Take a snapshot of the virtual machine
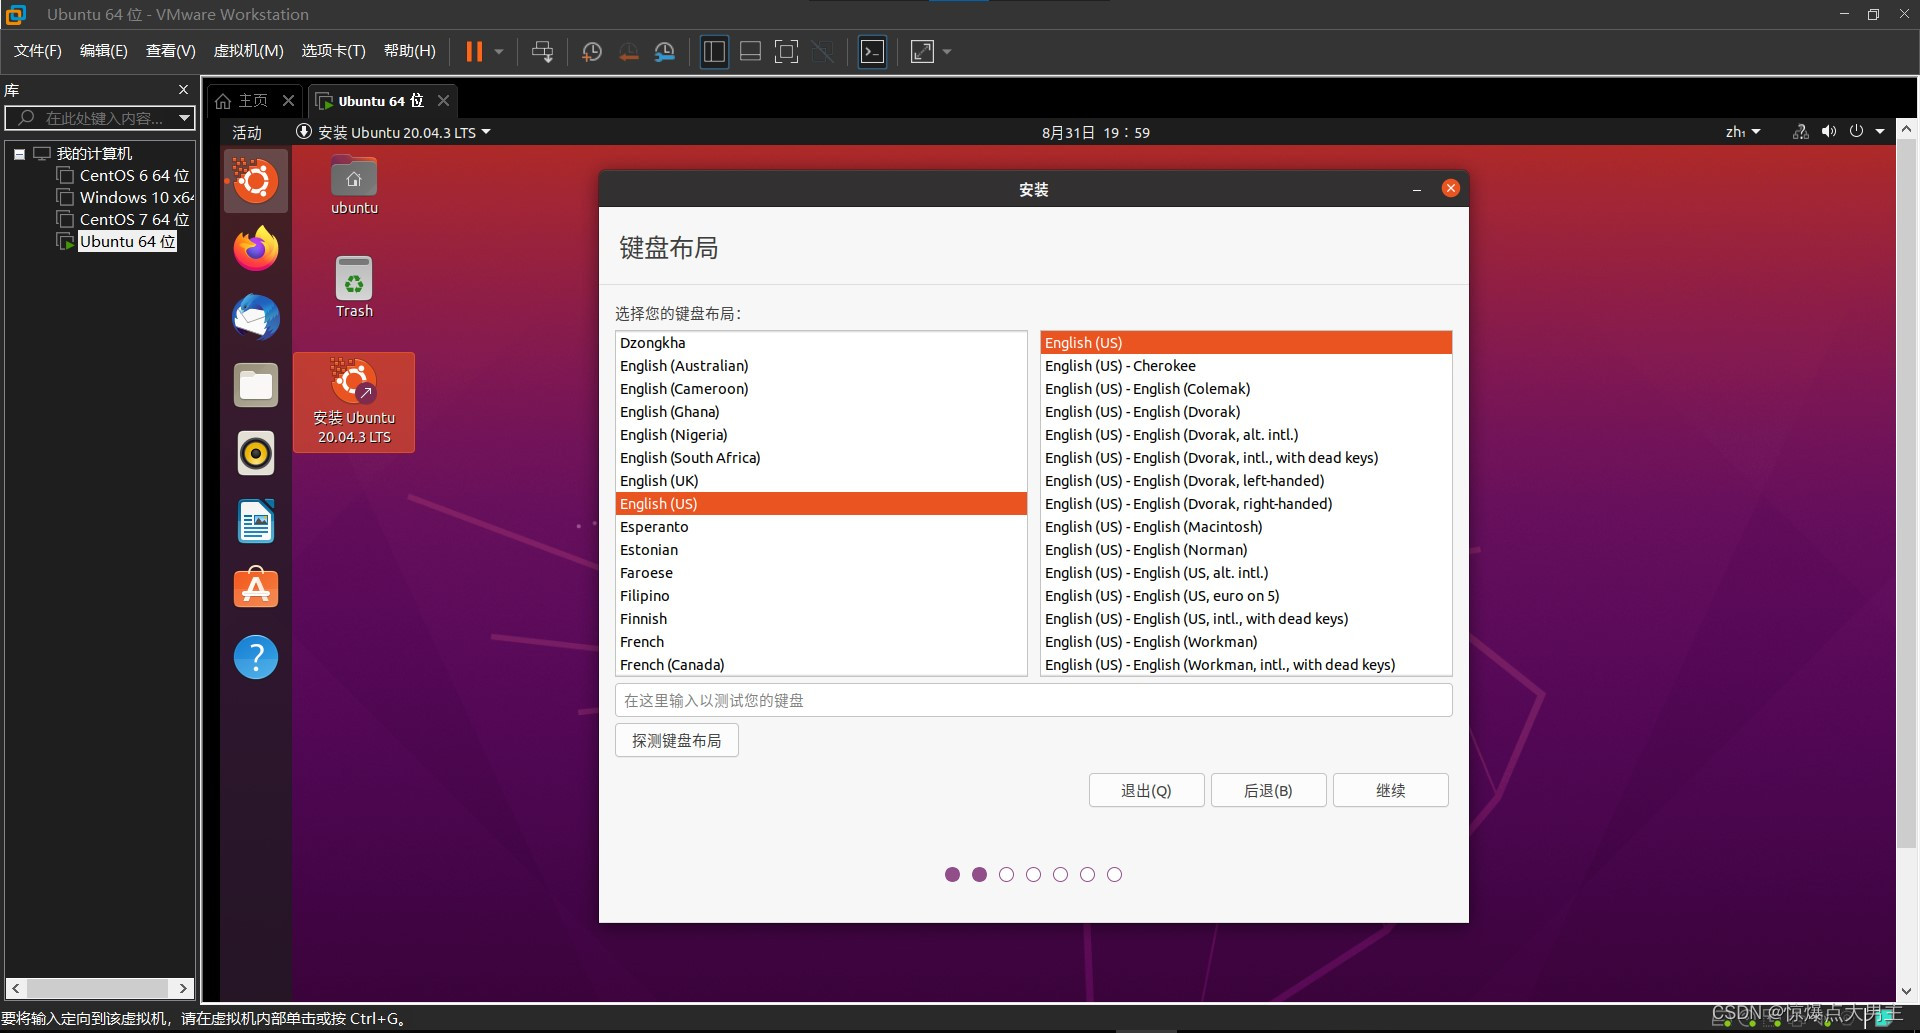 tap(591, 51)
